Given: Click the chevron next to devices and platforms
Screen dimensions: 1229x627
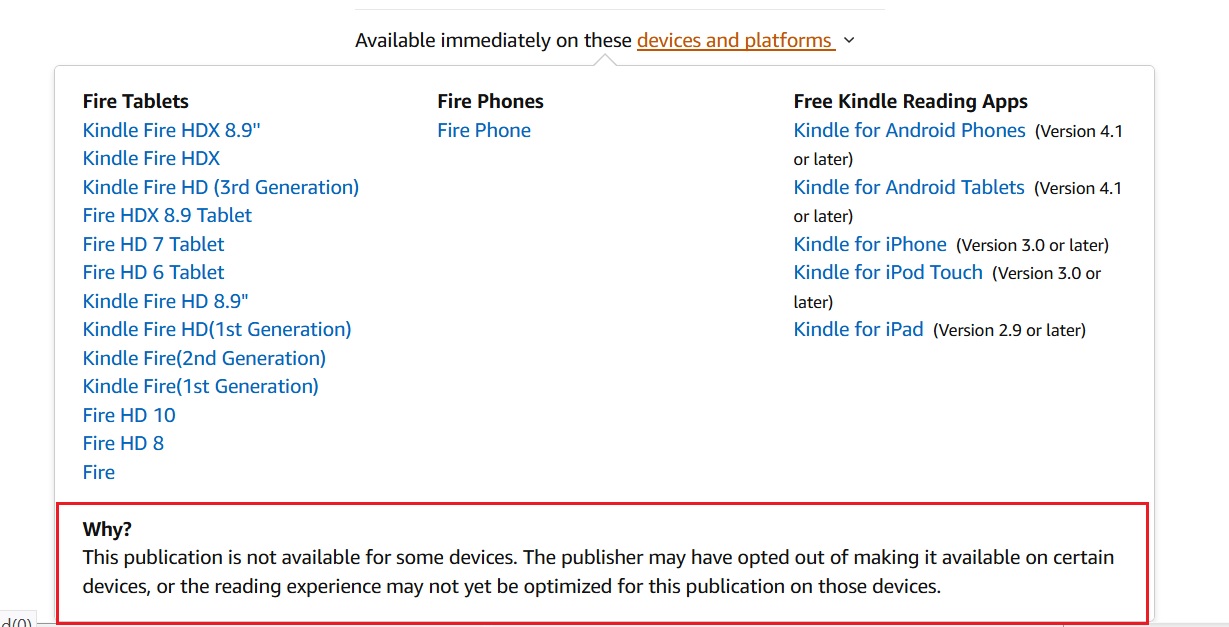Looking at the screenshot, I should 848,41.
